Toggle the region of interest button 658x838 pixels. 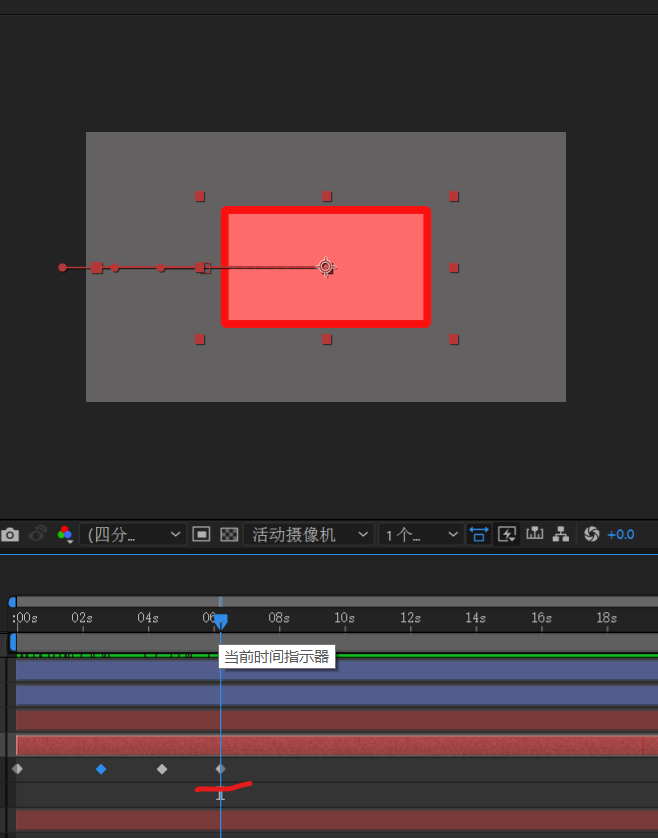201,535
